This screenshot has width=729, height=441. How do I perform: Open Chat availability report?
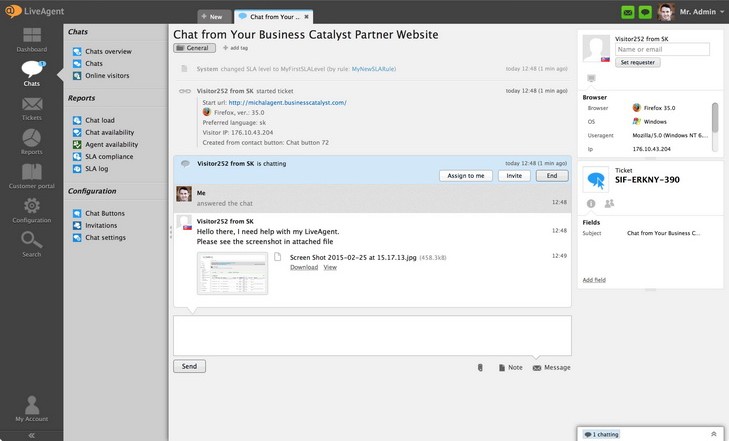click(x=103, y=132)
